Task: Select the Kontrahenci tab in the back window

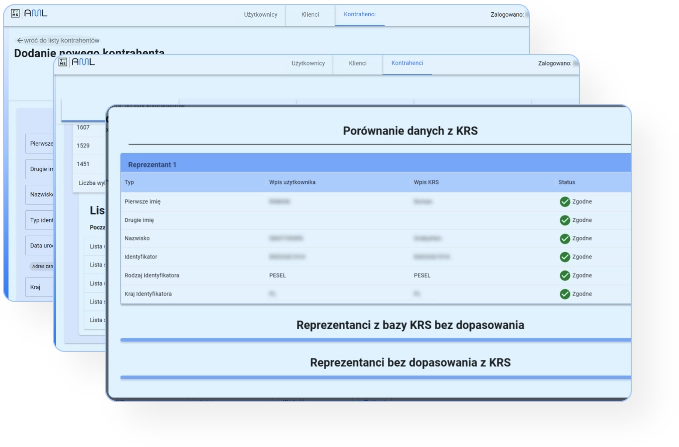Action: coord(359,15)
